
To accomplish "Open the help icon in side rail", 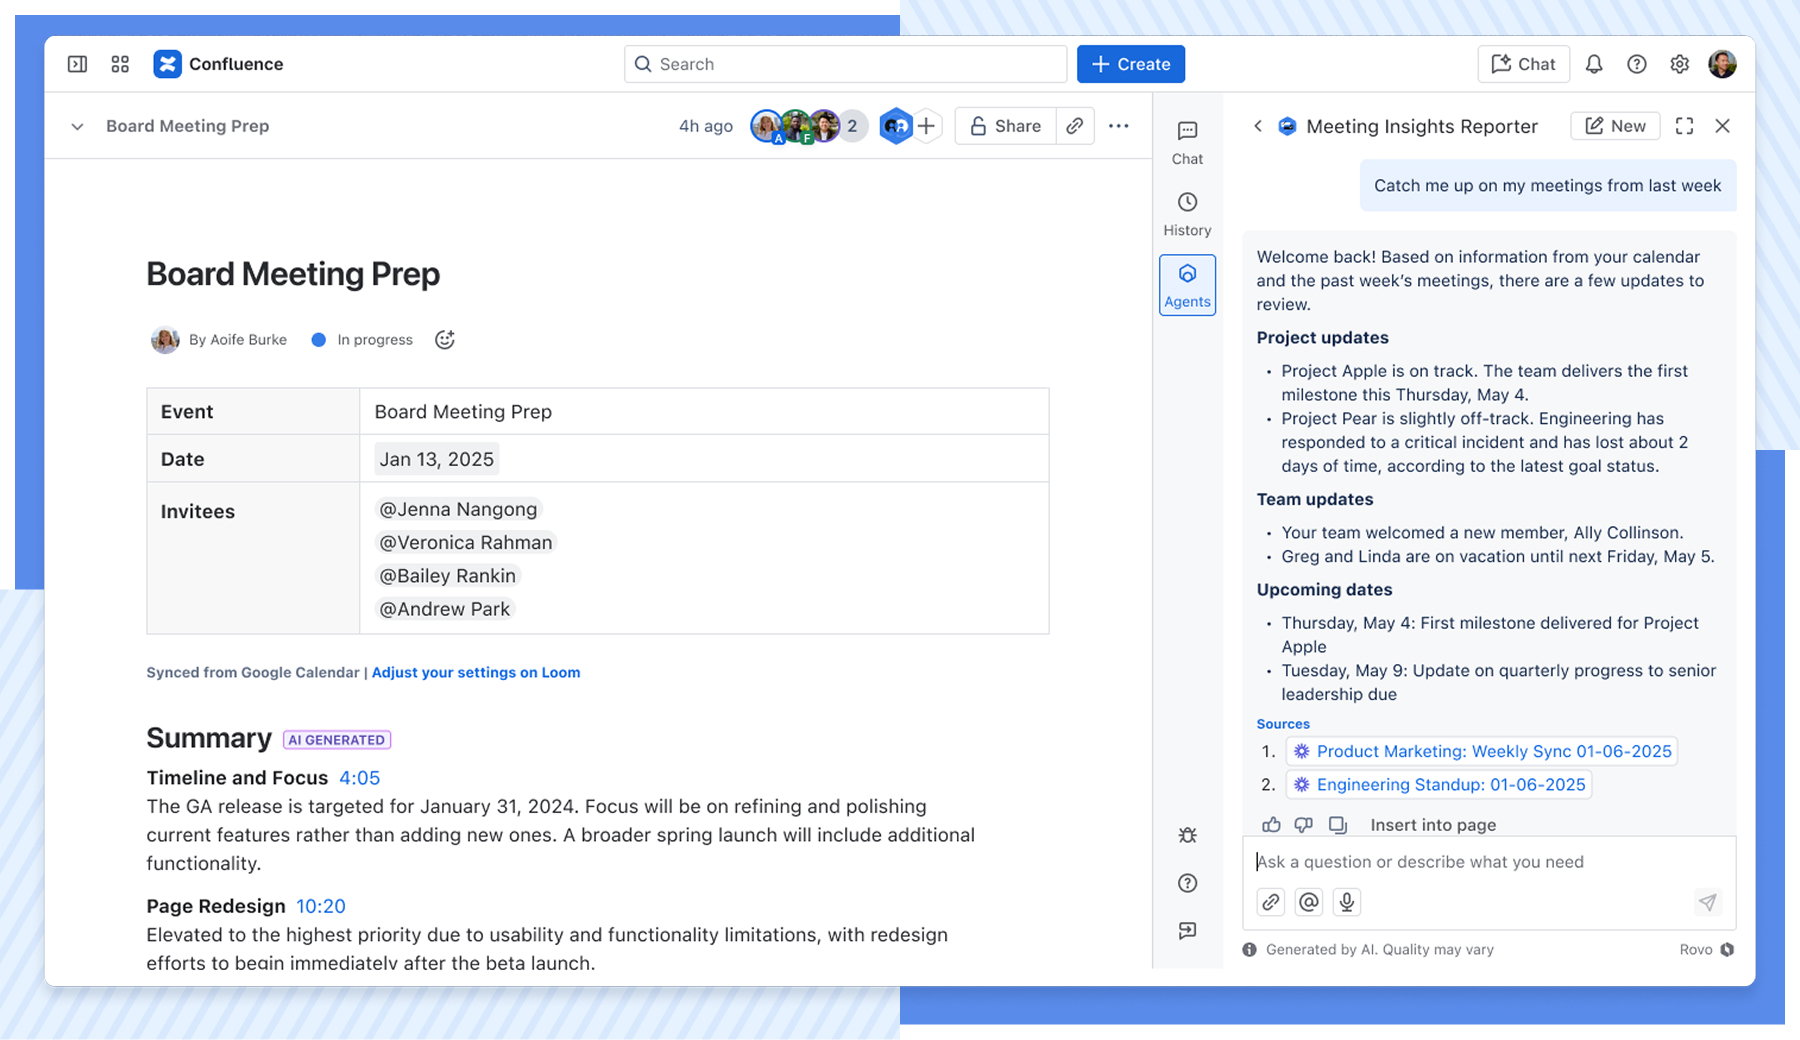I will (1187, 883).
